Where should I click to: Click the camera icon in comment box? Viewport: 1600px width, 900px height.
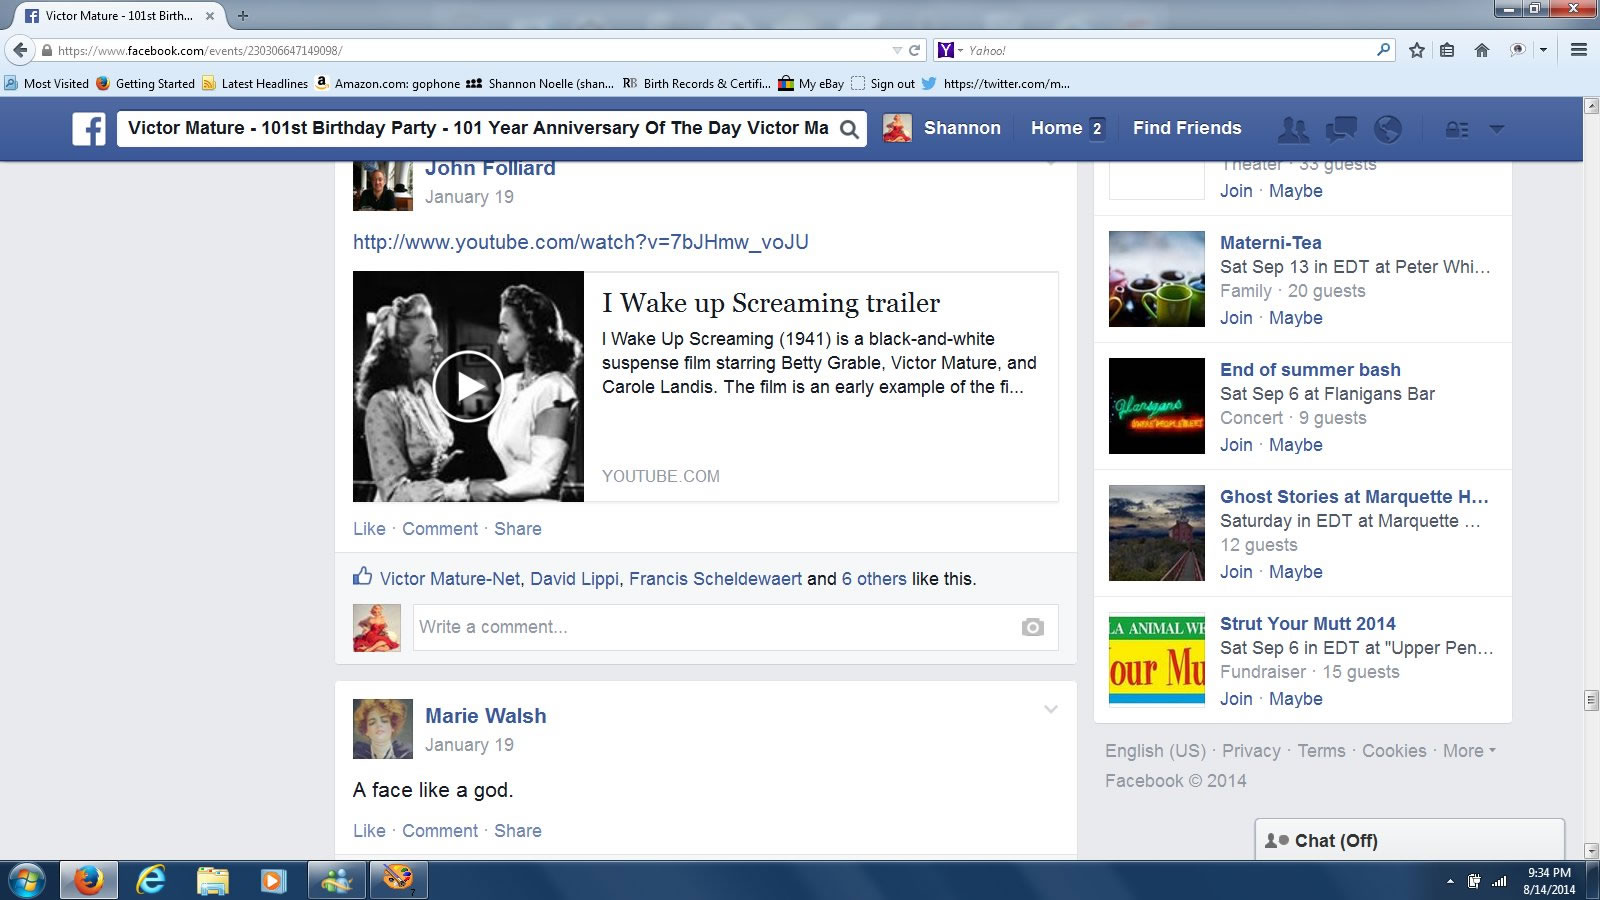[1033, 627]
